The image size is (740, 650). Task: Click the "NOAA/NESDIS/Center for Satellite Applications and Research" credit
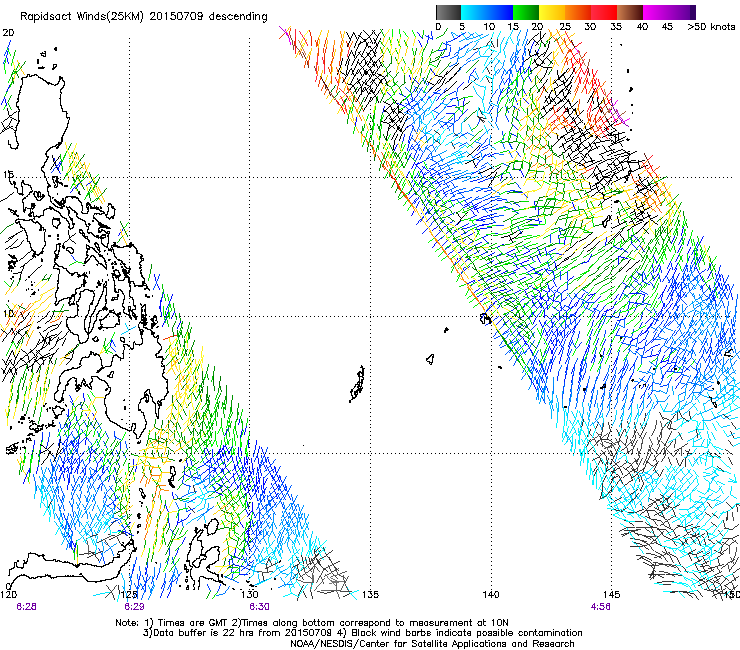pos(432,644)
